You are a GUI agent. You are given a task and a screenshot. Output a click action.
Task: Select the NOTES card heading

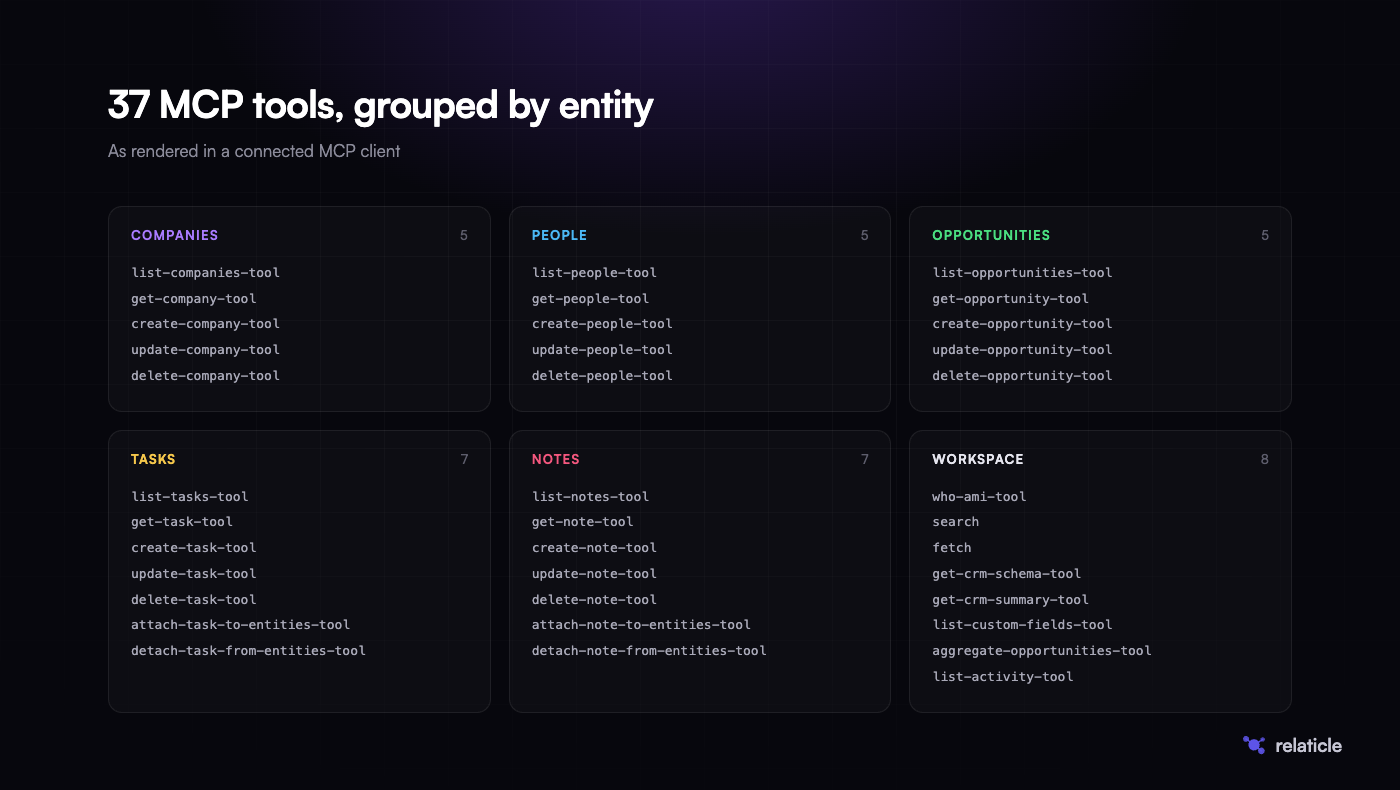[556, 460]
